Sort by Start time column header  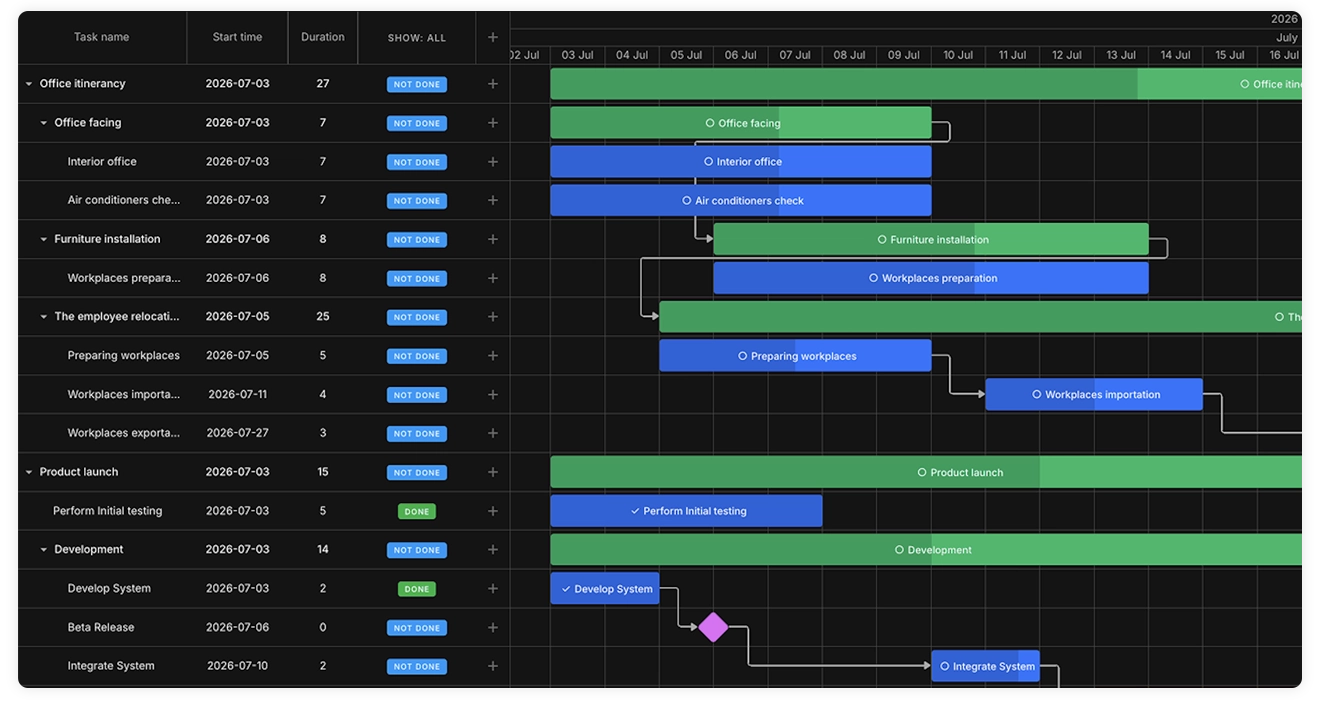[238, 37]
